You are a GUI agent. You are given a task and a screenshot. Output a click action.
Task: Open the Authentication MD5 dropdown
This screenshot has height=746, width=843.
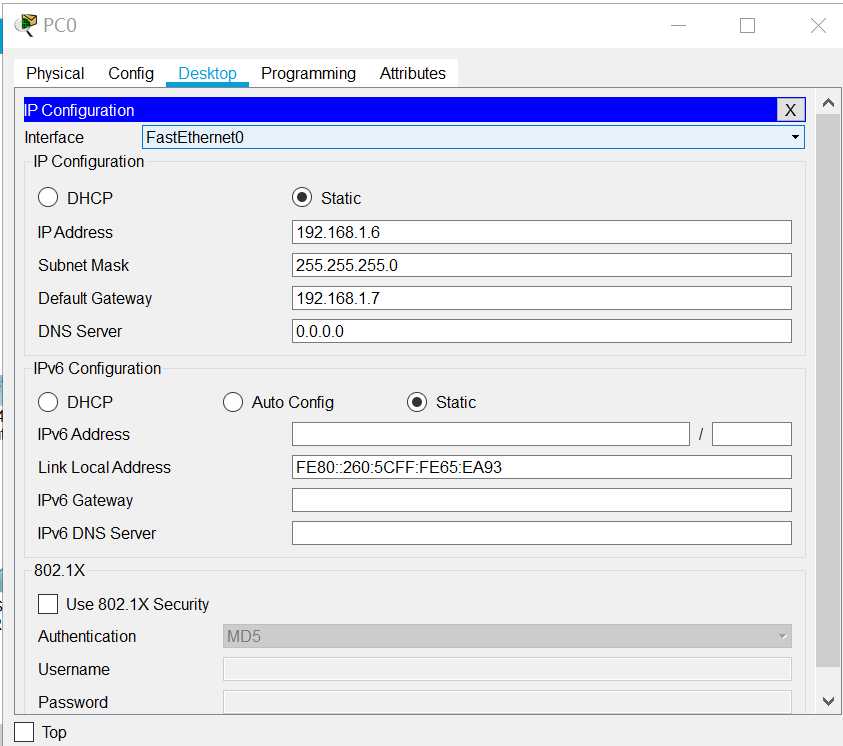pyautogui.click(x=507, y=636)
